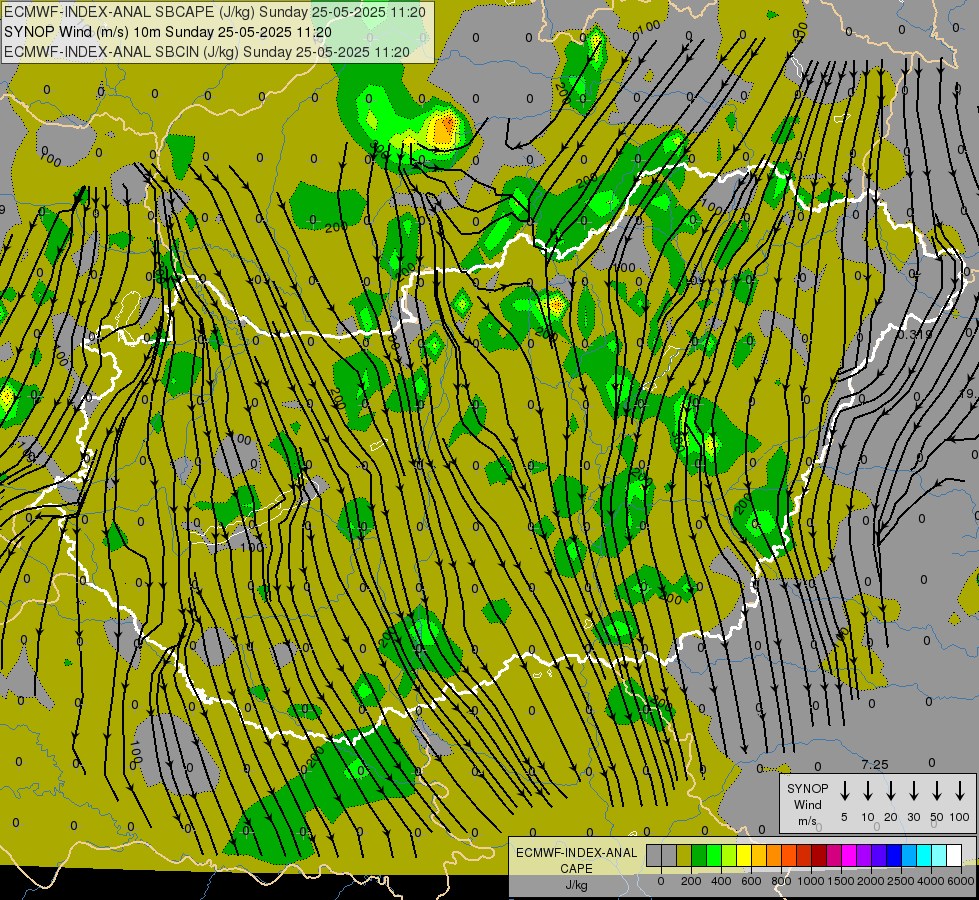
Task: Click the 400 tick label on CAPE scale
Action: click(721, 881)
